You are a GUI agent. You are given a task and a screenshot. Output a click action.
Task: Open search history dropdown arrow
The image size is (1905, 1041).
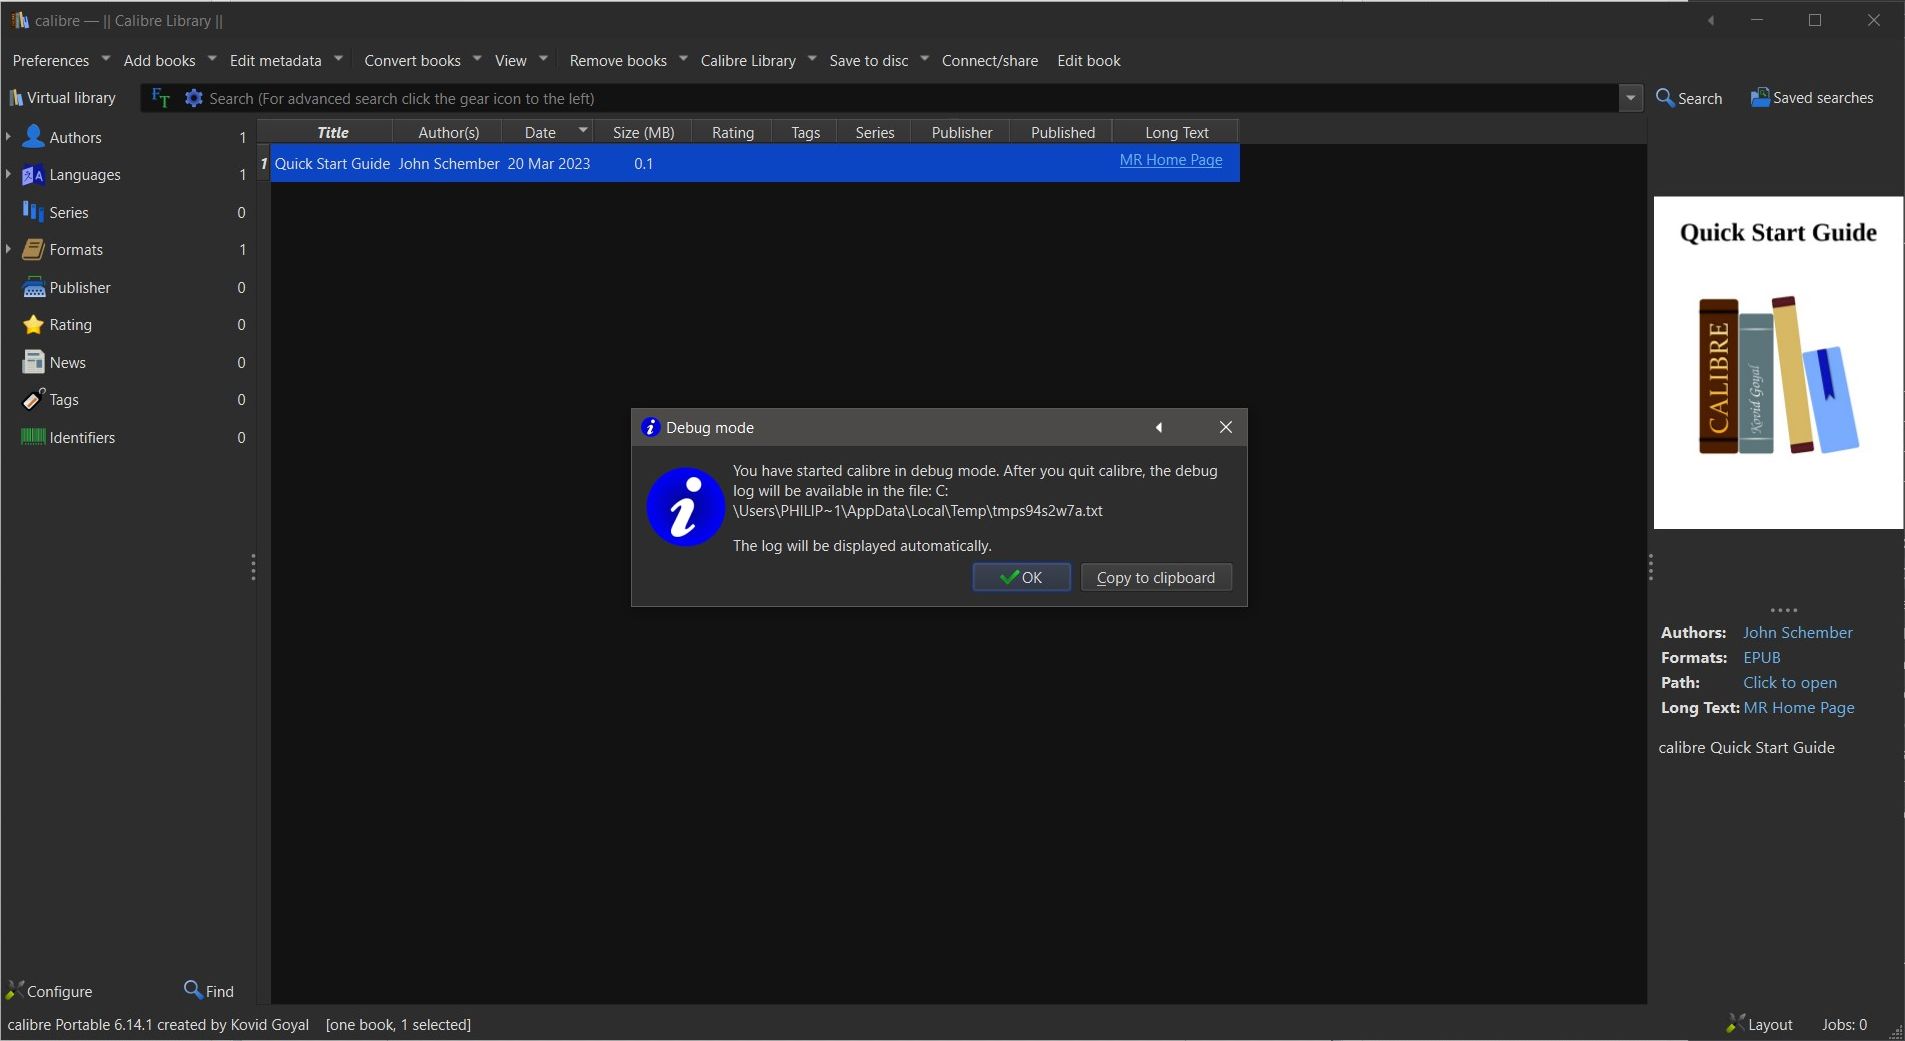point(1631,98)
